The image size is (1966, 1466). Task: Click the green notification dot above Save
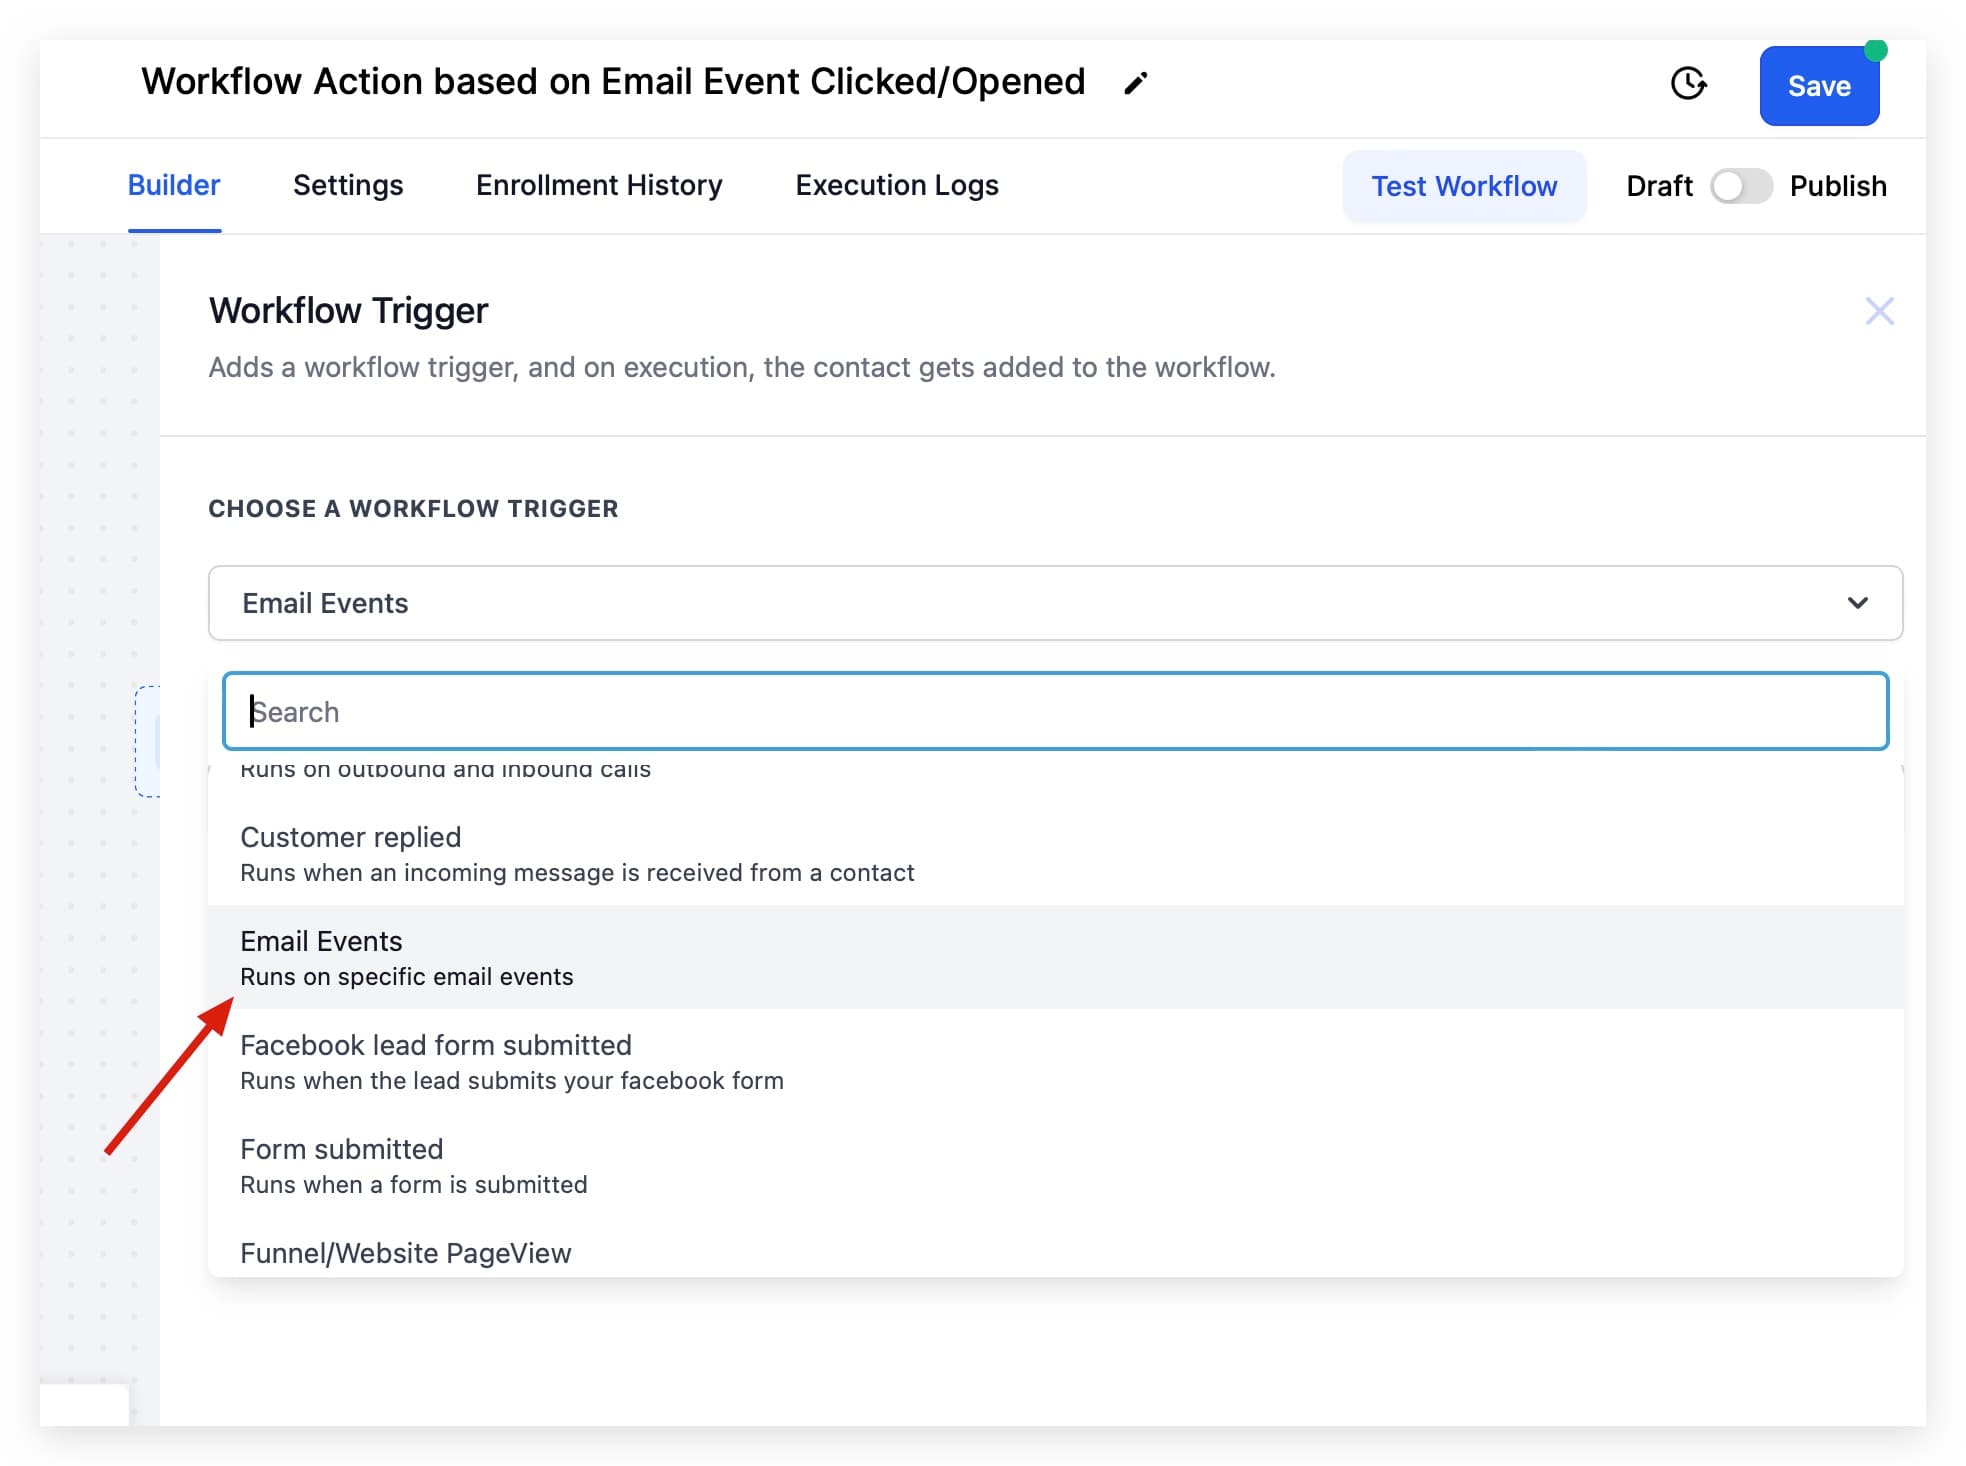tap(1877, 49)
